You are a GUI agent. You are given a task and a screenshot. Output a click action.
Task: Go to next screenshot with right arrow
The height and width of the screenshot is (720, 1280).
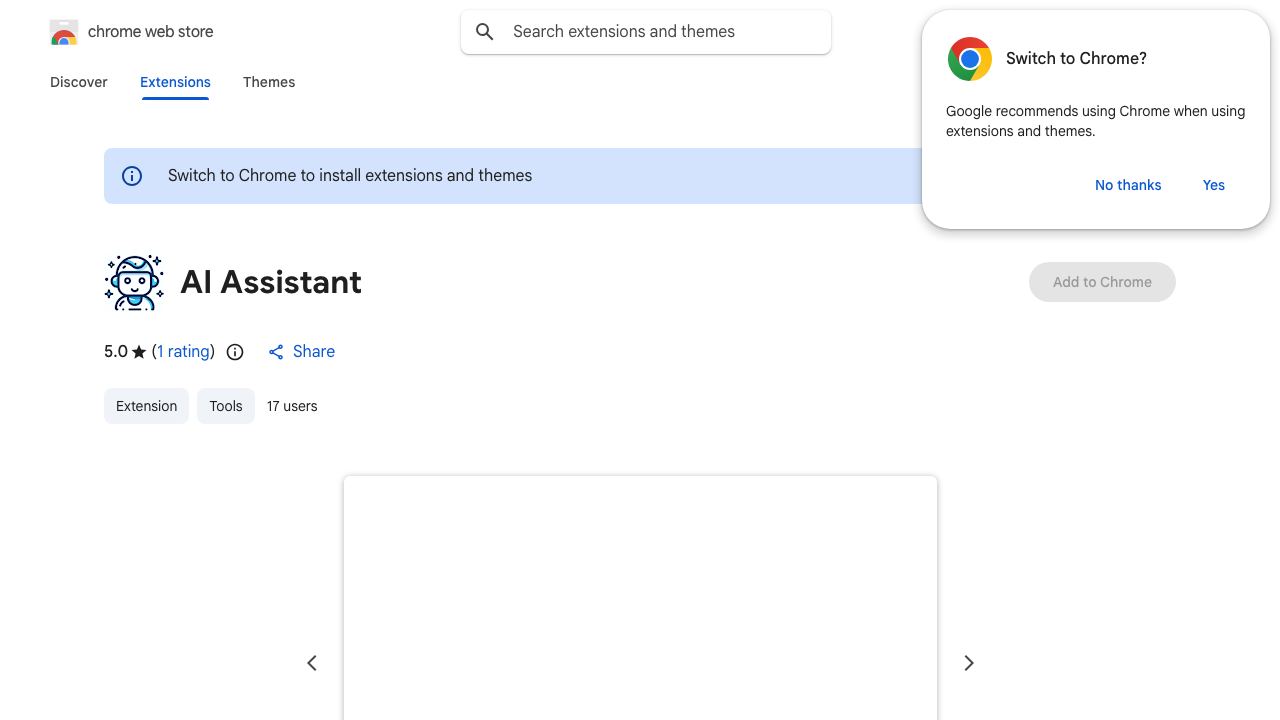[968, 663]
